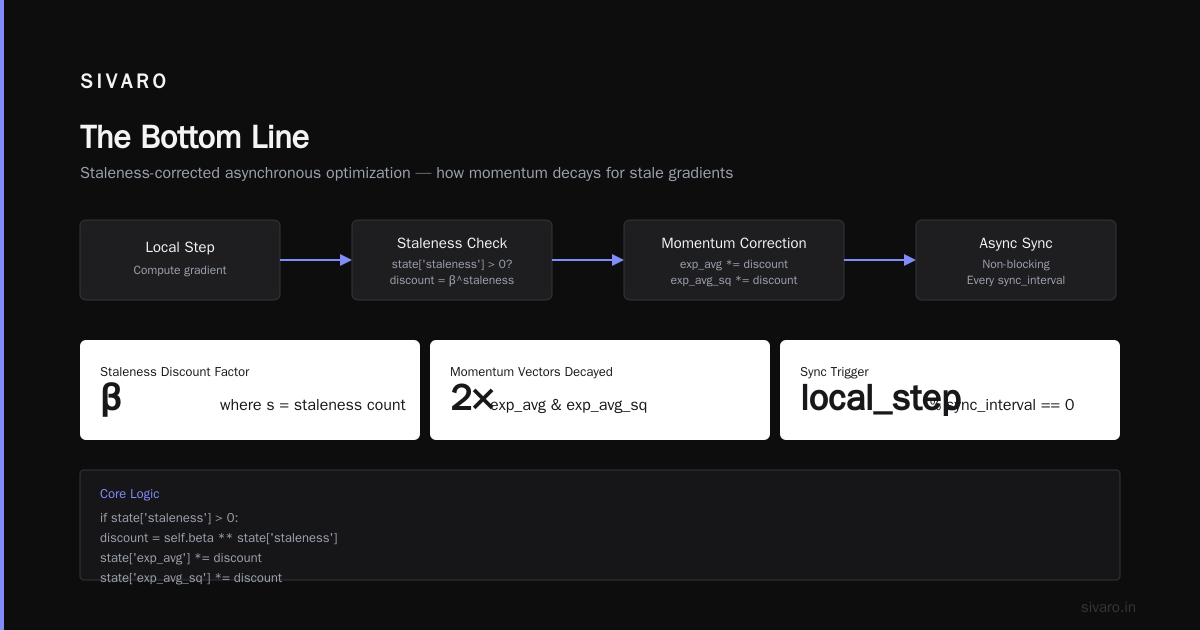Select 'The Bottom Line' heading
The height and width of the screenshot is (630, 1200).
point(194,137)
